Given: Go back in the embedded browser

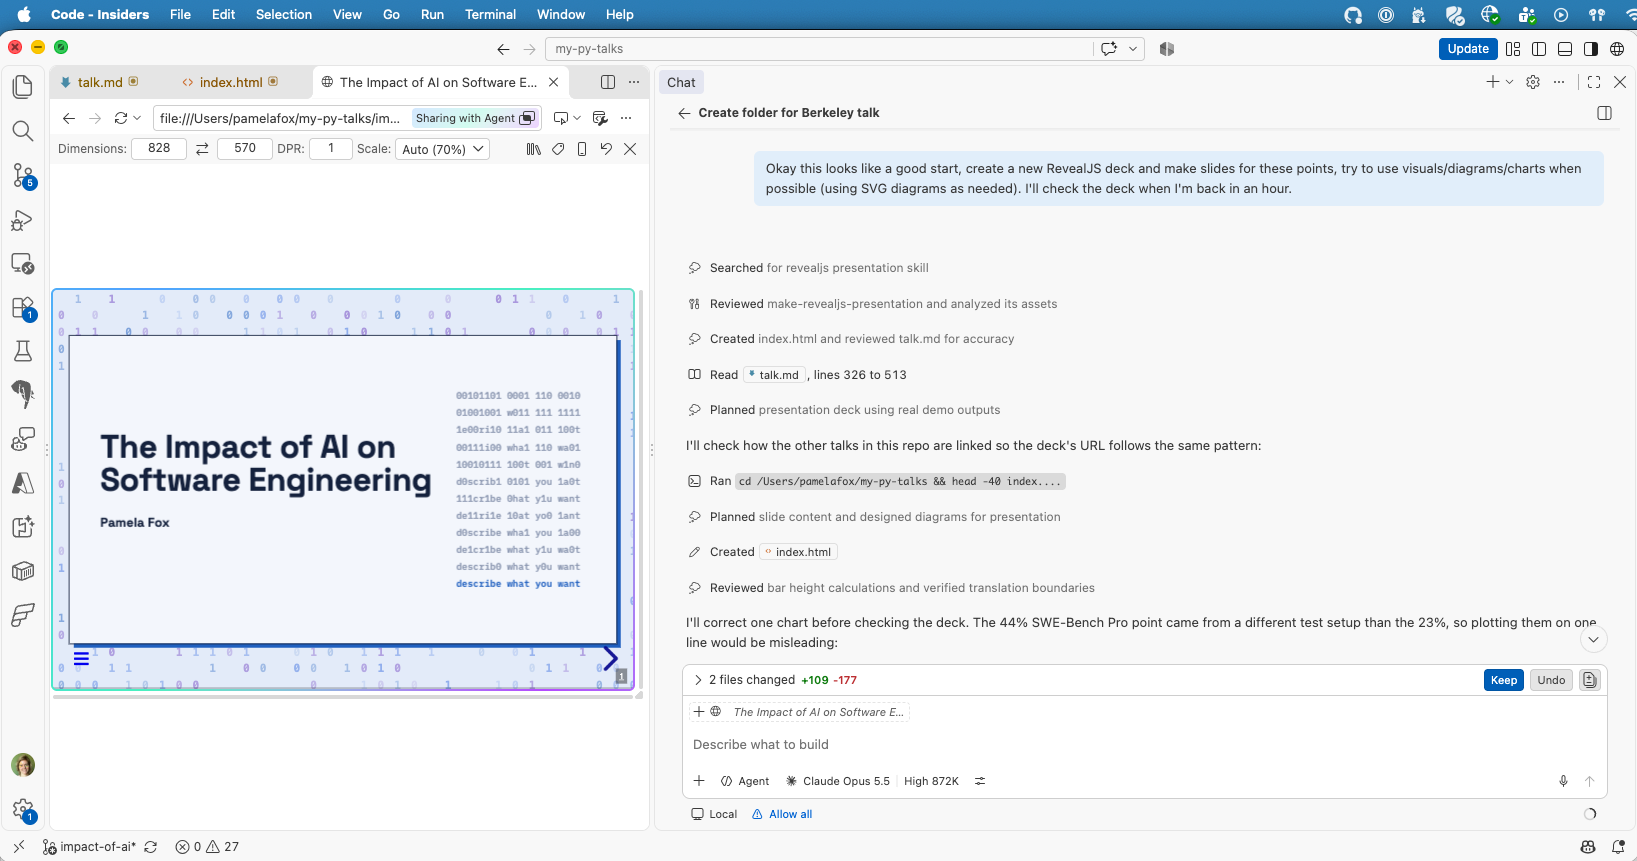Looking at the screenshot, I should coord(68,118).
